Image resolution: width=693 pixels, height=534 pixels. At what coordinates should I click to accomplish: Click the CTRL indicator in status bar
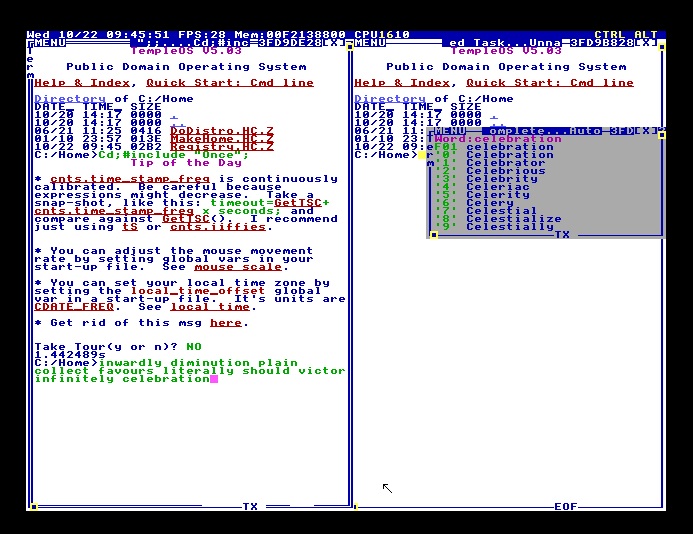pyautogui.click(x=610, y=34)
